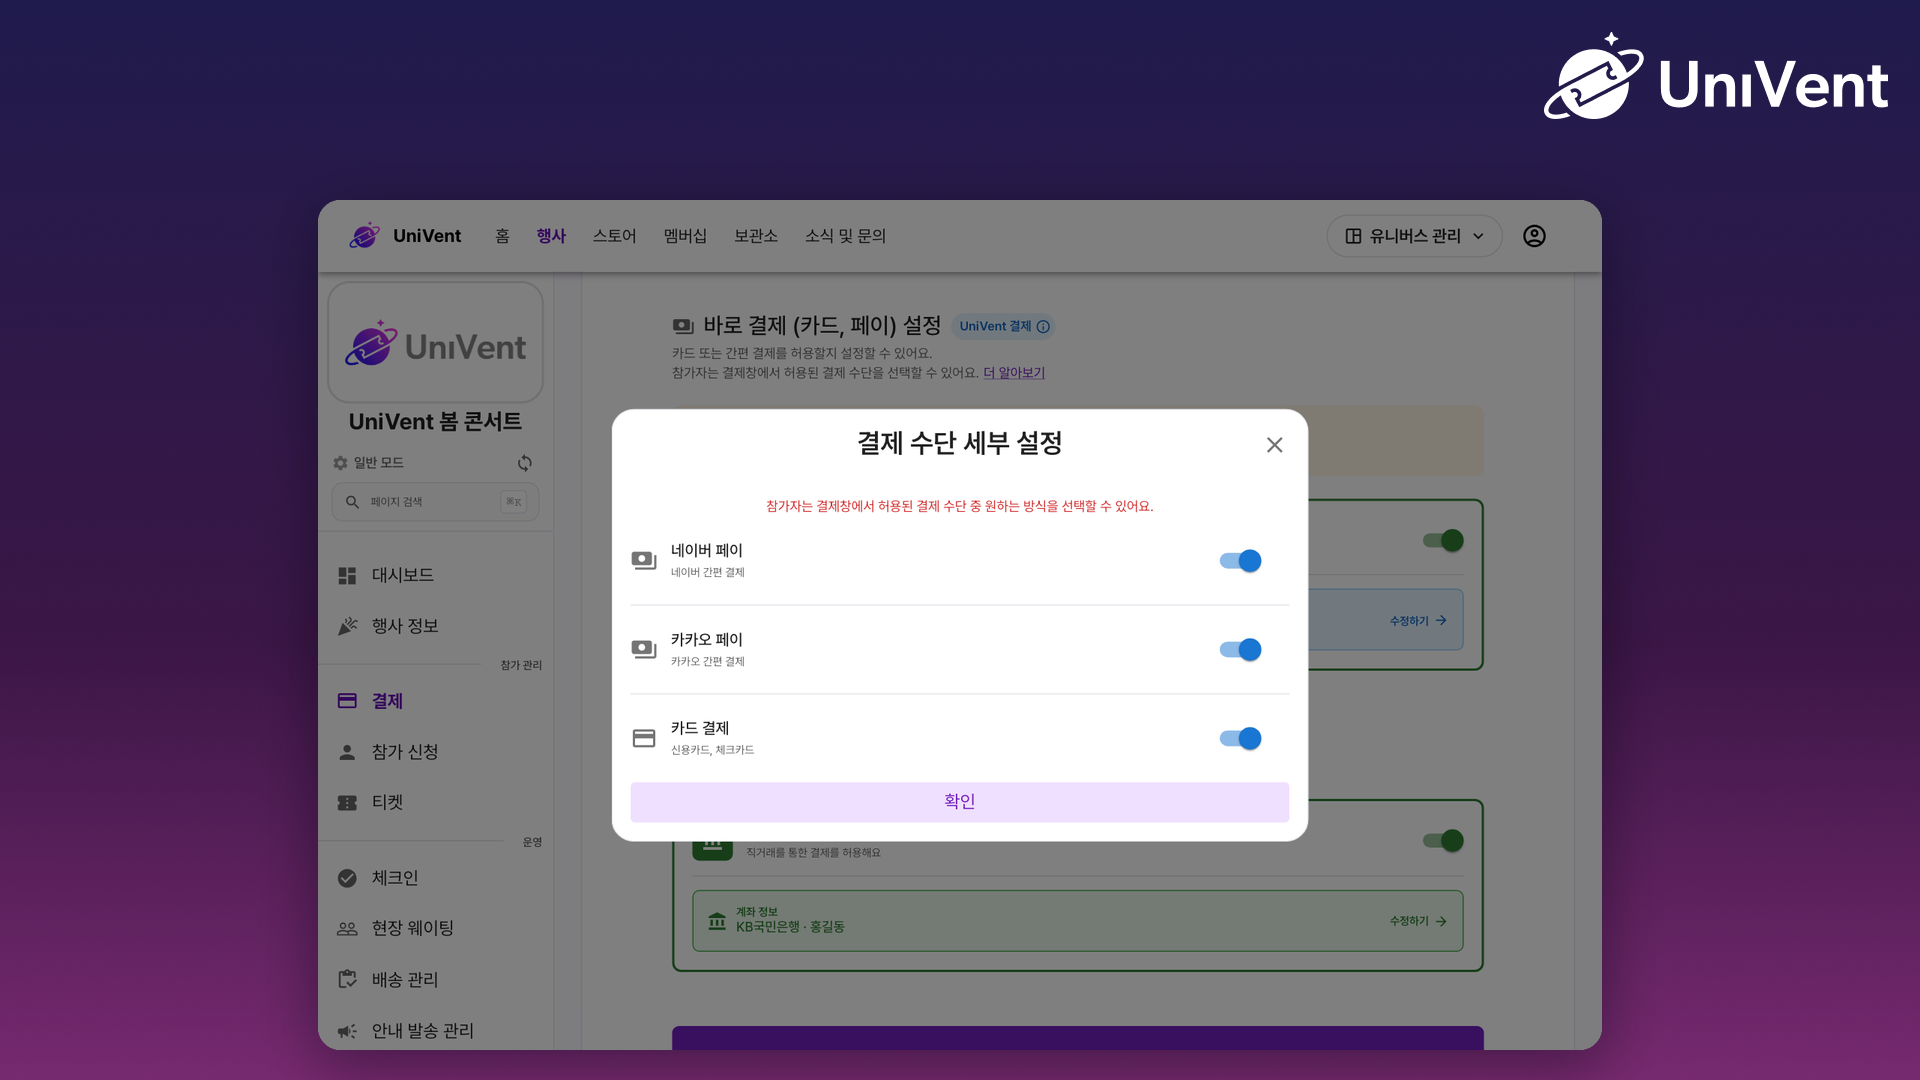Click the UniVent logo in the navbar

coord(405,236)
